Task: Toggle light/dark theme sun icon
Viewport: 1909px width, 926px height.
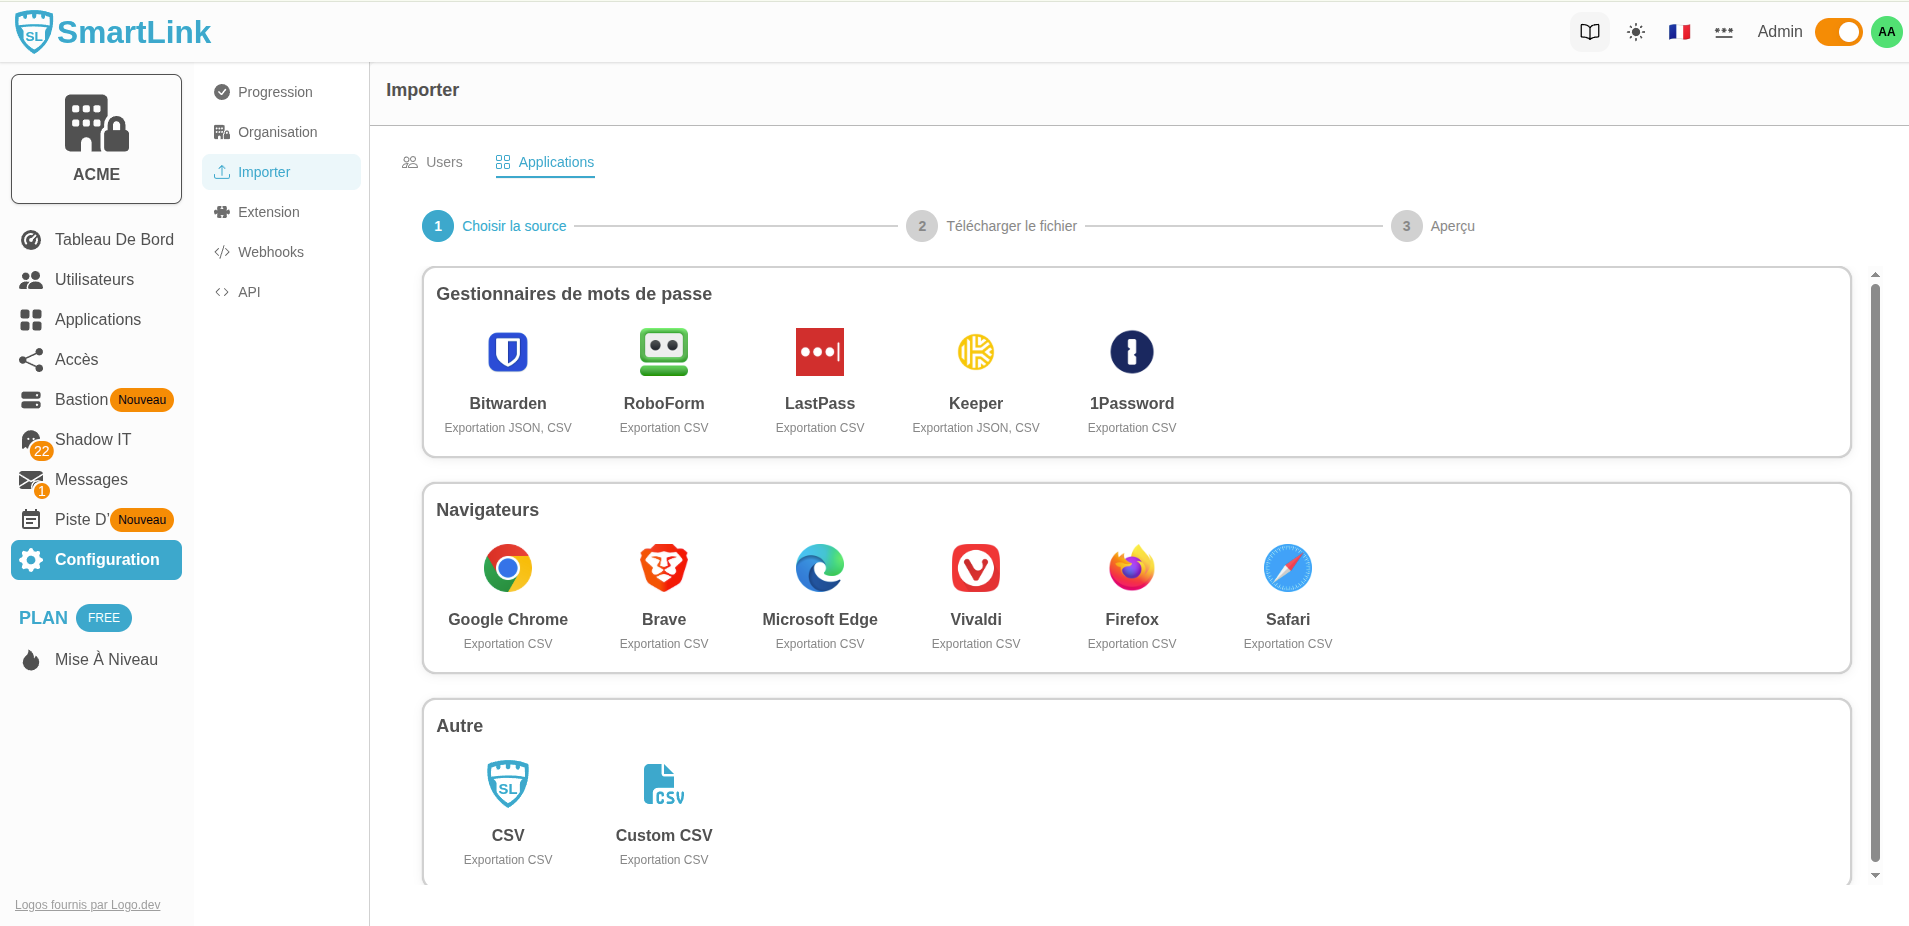Action: [x=1636, y=32]
